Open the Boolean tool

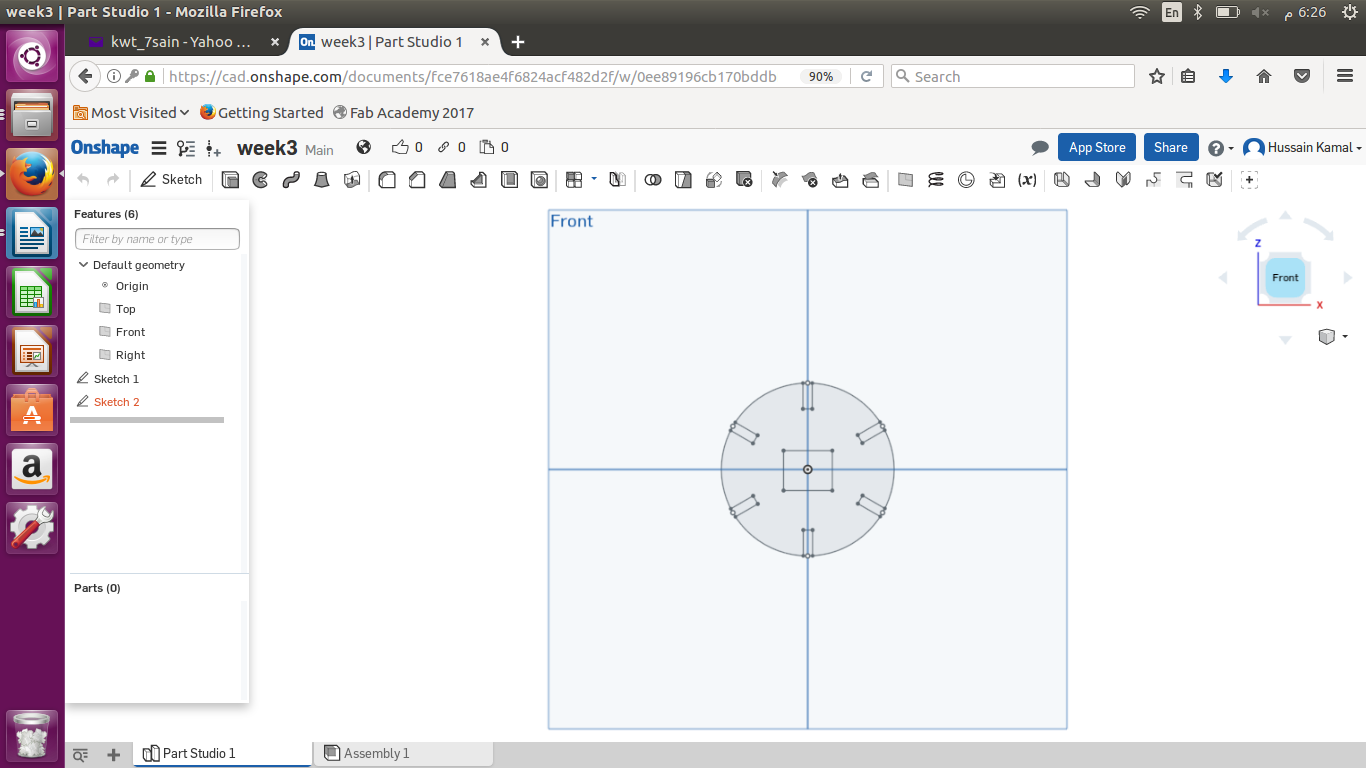pyautogui.click(x=653, y=180)
